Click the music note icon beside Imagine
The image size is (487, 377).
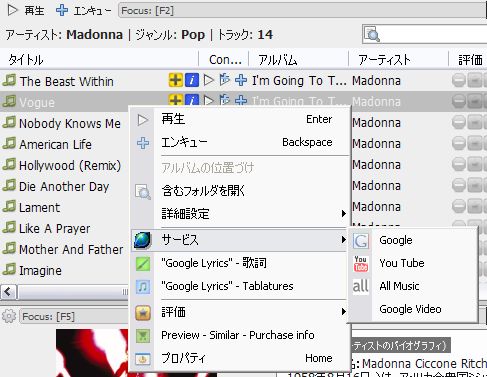9,269
